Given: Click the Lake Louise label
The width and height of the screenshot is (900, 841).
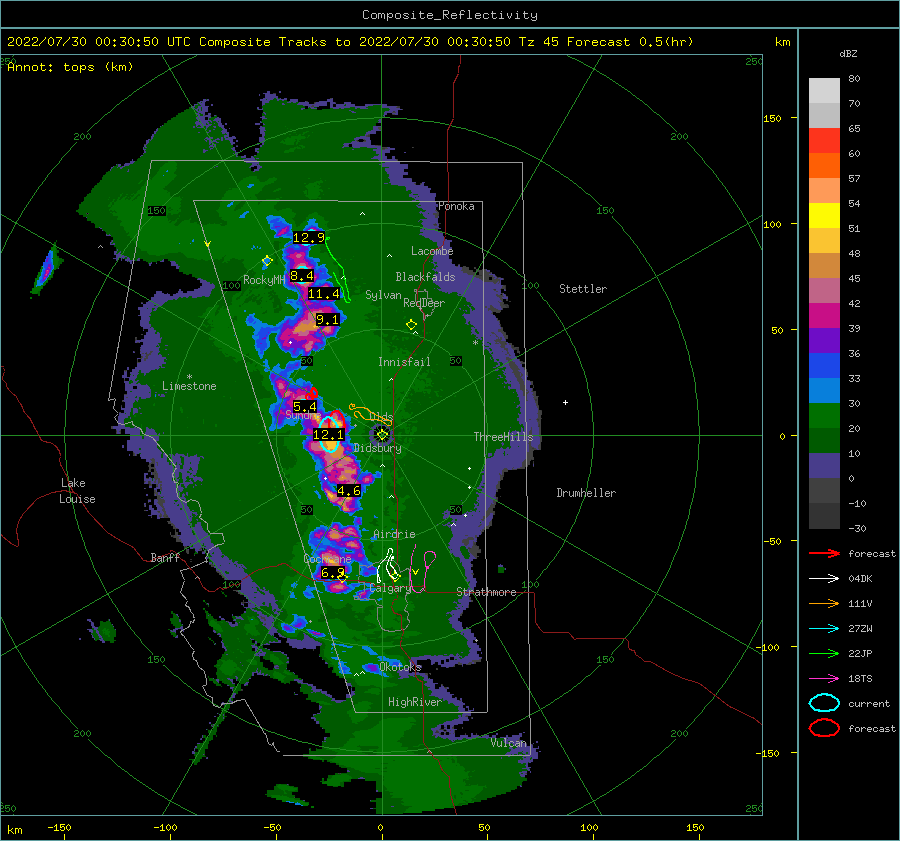Looking at the screenshot, I should (77, 491).
